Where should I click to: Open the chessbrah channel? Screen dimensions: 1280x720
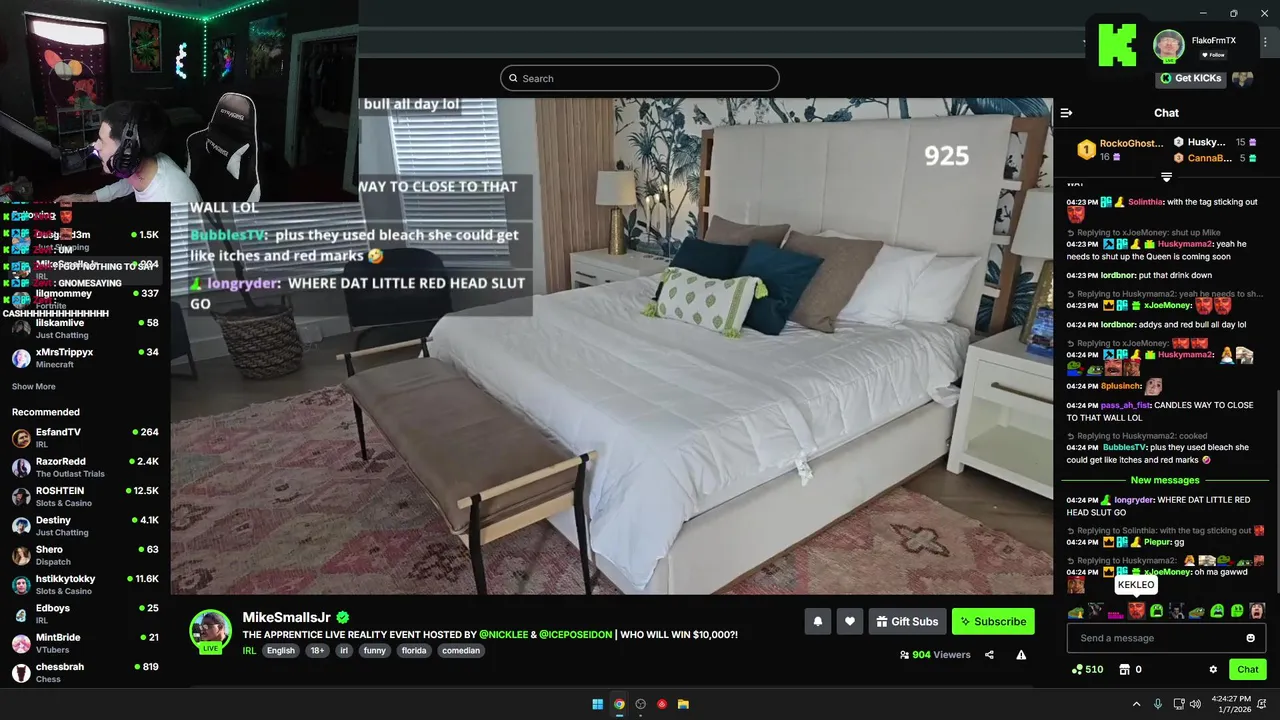(x=85, y=672)
